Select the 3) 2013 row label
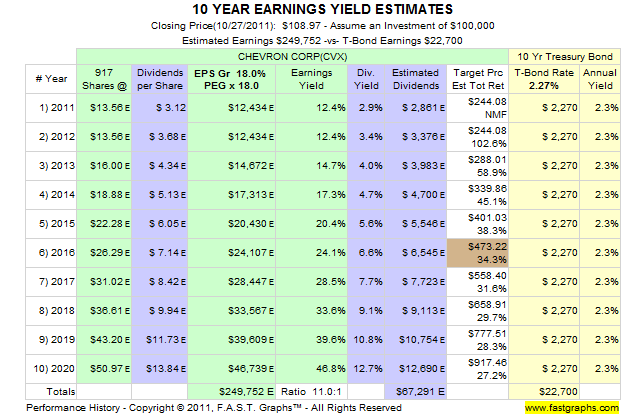The height and width of the screenshot is (418, 633). 51,166
